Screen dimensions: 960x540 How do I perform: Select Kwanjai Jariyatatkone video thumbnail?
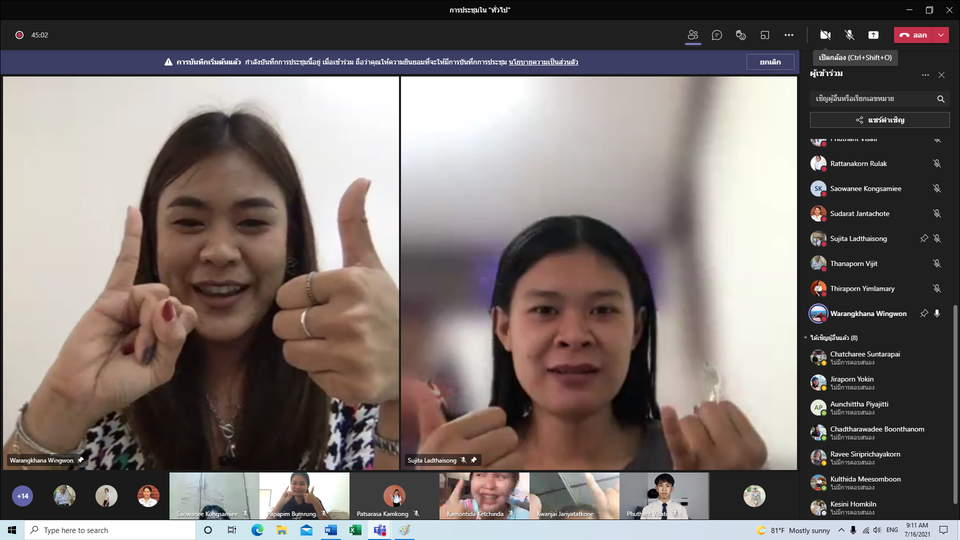pos(574,495)
